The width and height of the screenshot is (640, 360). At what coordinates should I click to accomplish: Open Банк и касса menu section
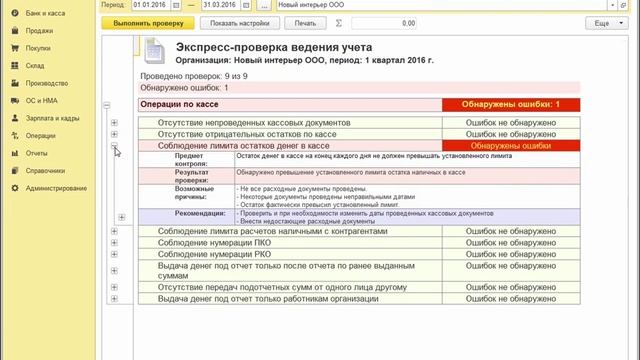pyautogui.click(x=45, y=13)
